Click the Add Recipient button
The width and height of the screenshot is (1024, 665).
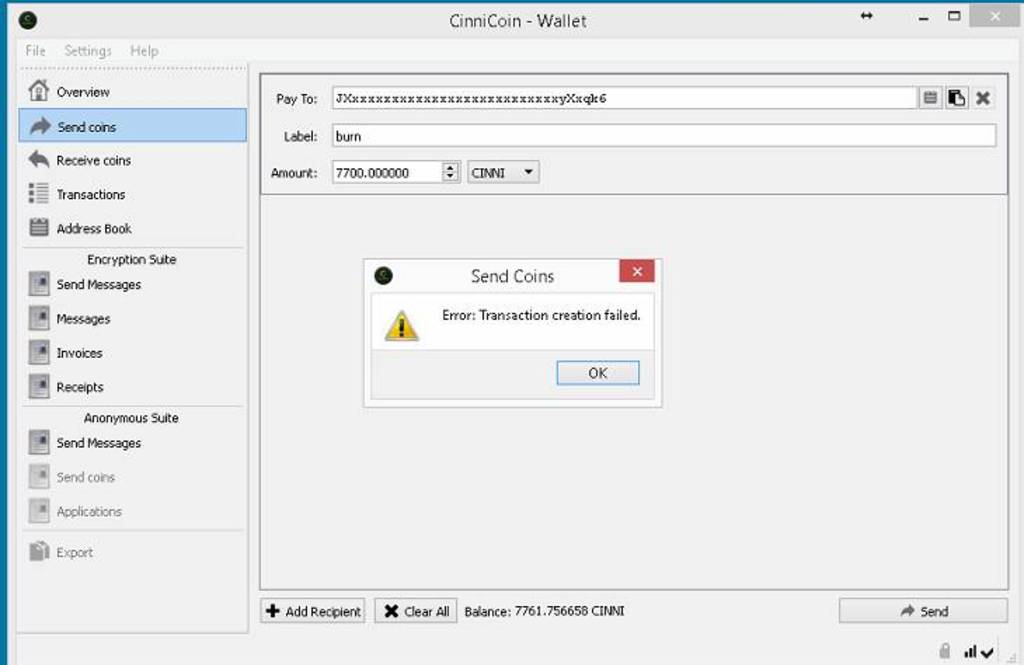313,611
